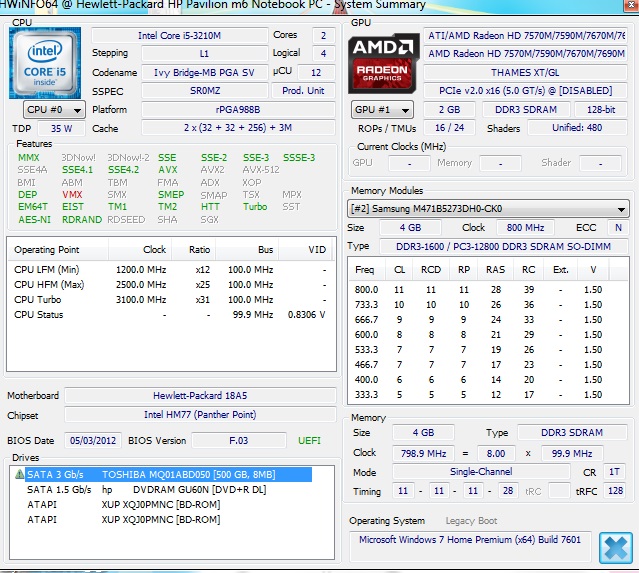The height and width of the screenshot is (573, 639).
Task: Select the CPU Turbo row
Action: [x=170, y=300]
